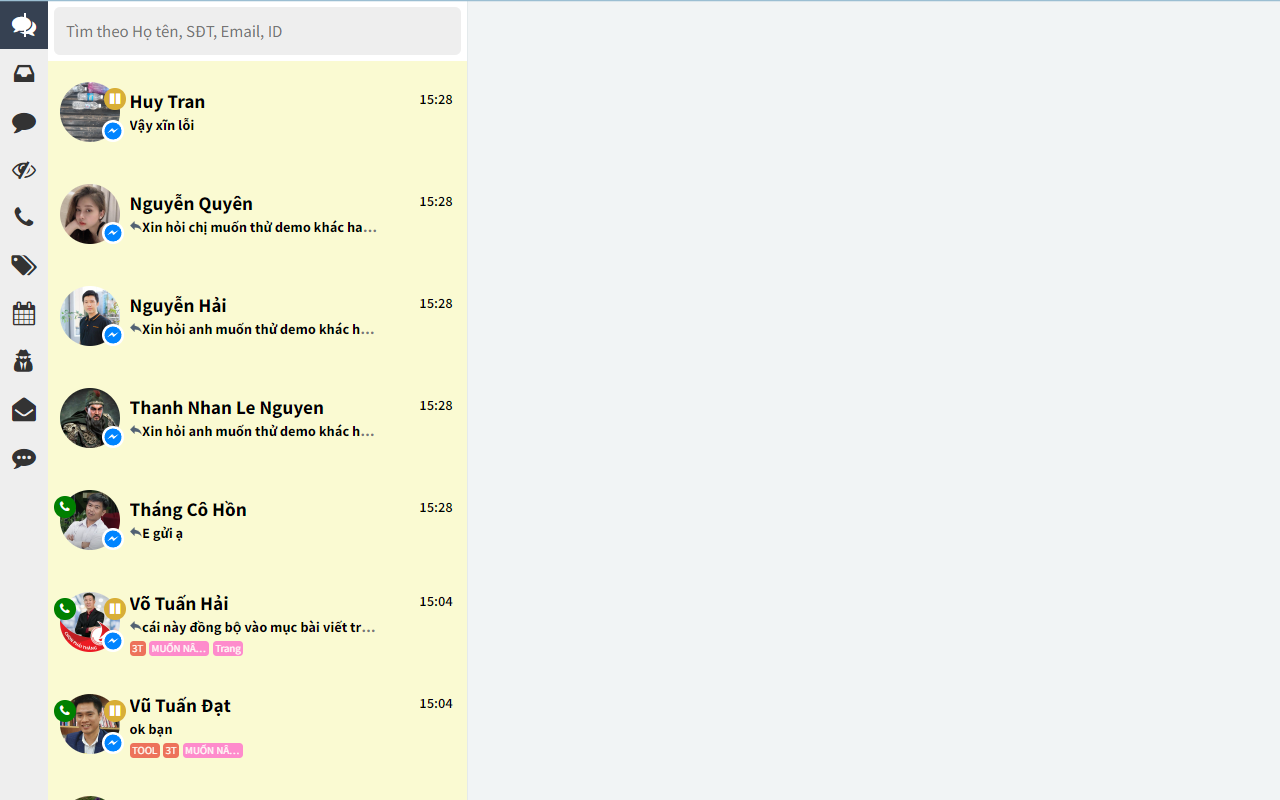Click the 3T tag on Võ Tuấn Hải
Viewport: 1280px width, 800px height.
click(x=138, y=649)
